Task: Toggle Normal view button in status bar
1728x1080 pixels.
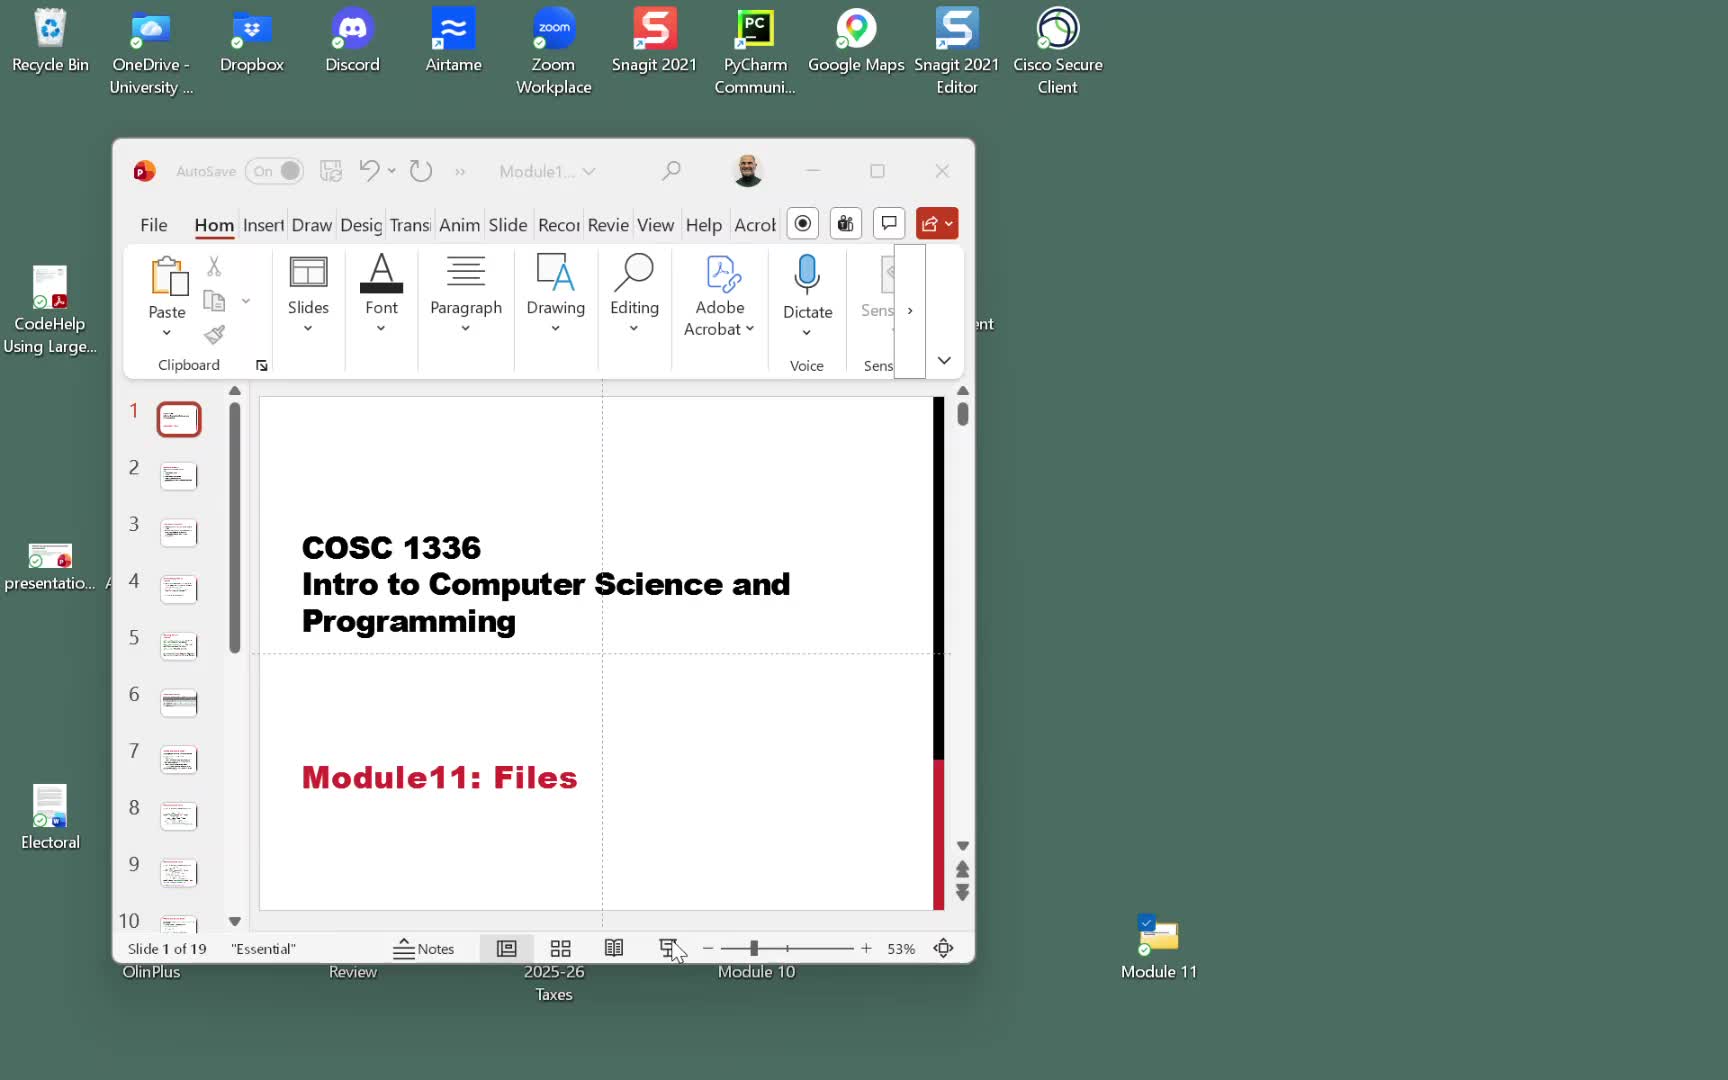Action: 507,948
